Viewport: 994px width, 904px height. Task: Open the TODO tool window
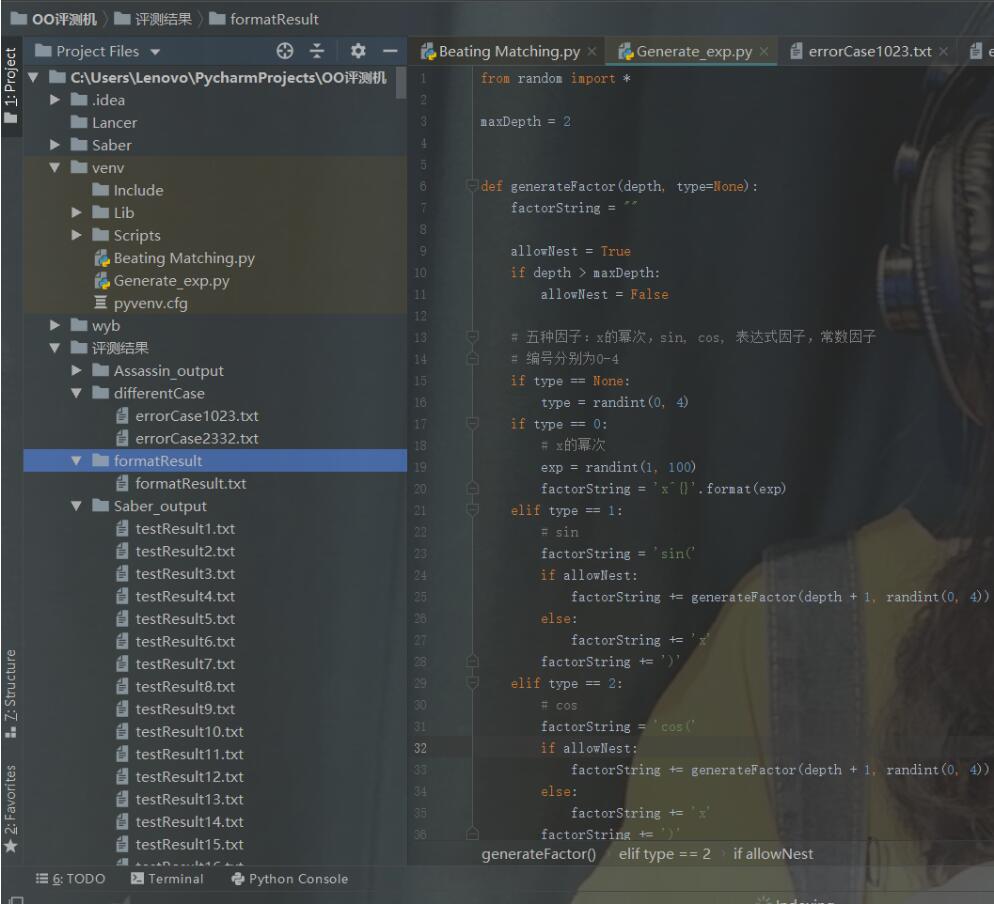[x=70, y=879]
